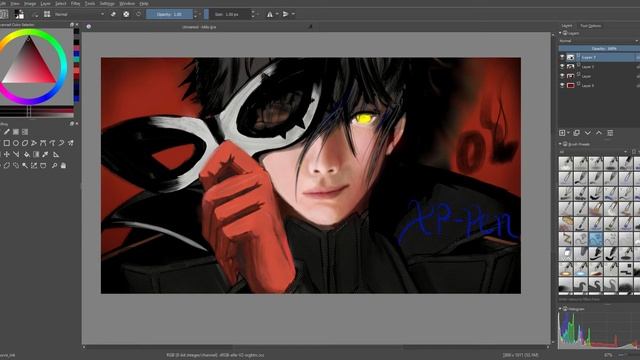
Task: Open the Settings menu
Action: [x=107, y=3]
